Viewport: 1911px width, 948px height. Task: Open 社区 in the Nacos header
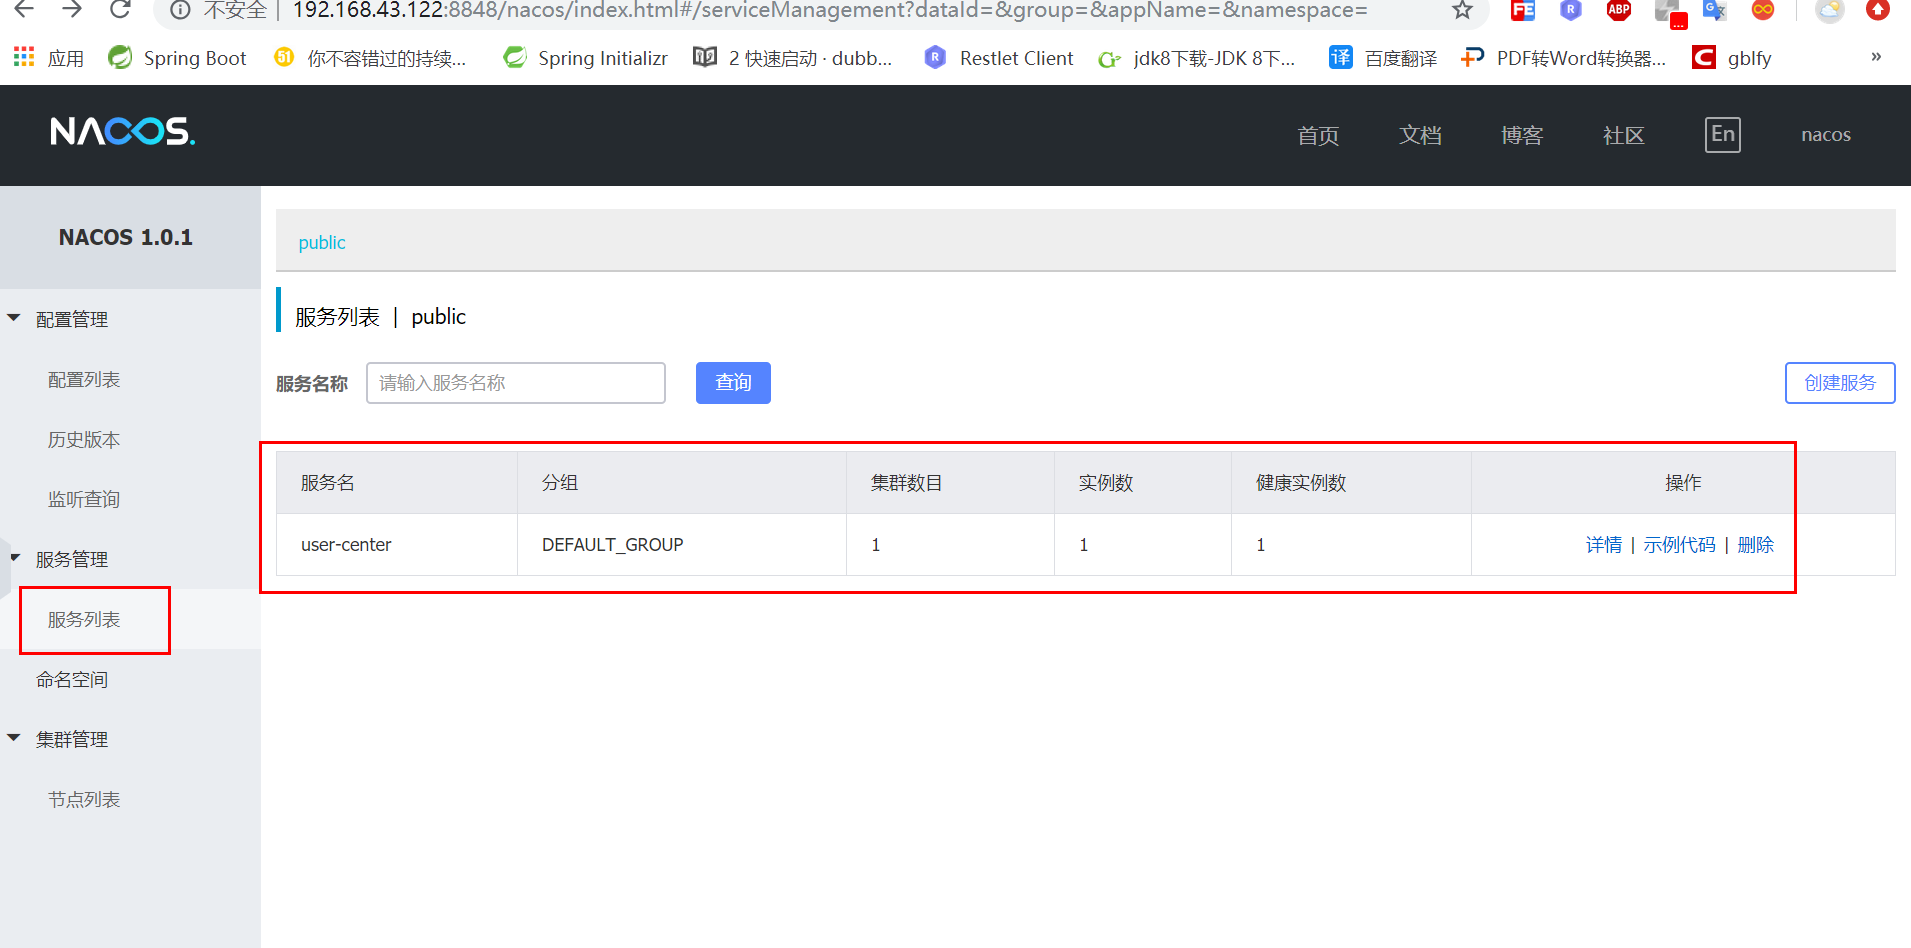pos(1624,135)
